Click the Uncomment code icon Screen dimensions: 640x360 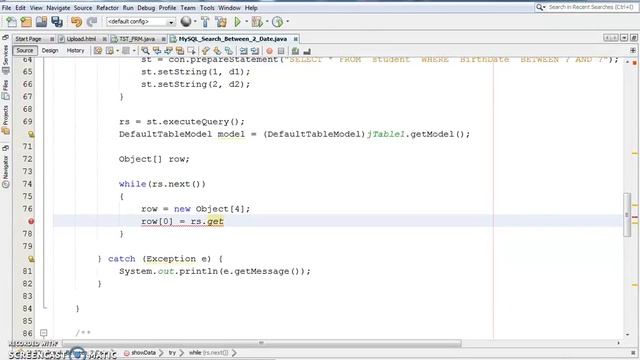(x=307, y=51)
